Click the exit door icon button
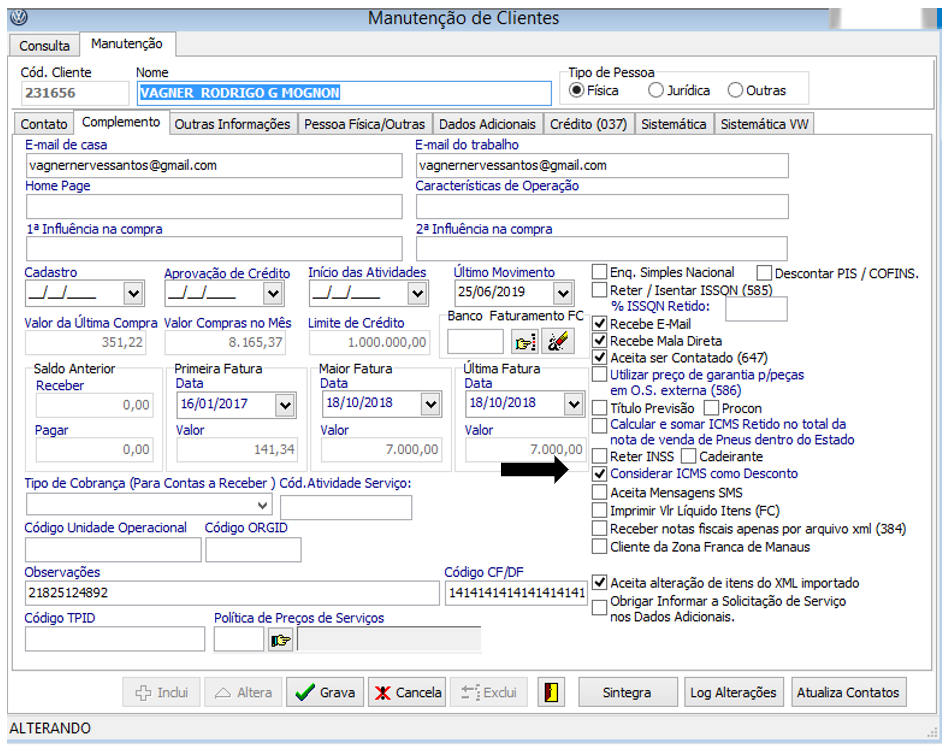Screen dimensions: 949x752 [x=551, y=692]
